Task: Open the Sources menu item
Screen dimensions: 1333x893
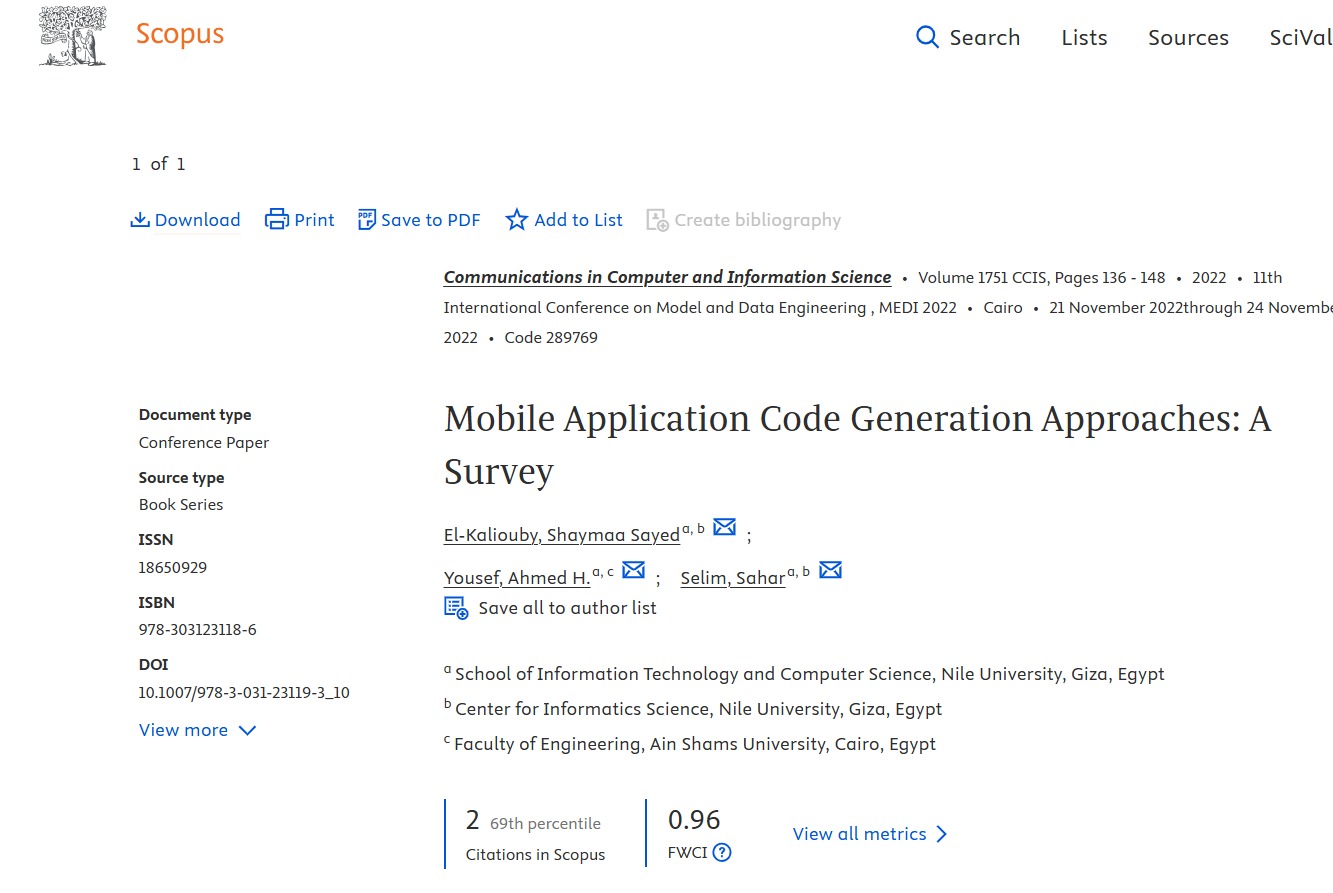Action: tap(1188, 38)
